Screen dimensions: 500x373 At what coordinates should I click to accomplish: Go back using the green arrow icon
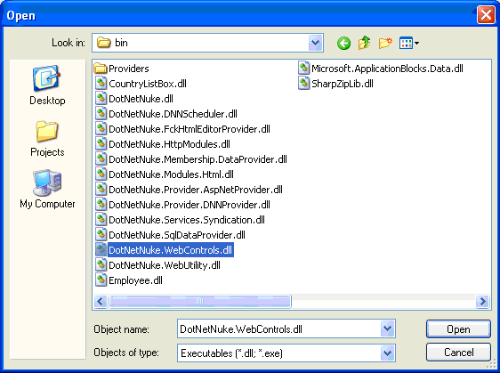pyautogui.click(x=344, y=43)
